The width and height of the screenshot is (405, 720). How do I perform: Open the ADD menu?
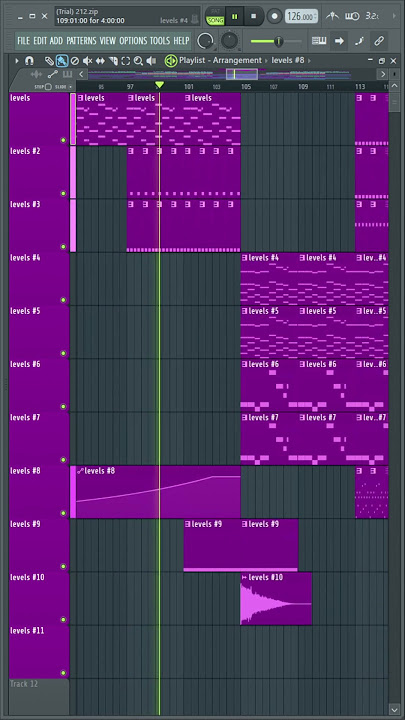[56, 41]
